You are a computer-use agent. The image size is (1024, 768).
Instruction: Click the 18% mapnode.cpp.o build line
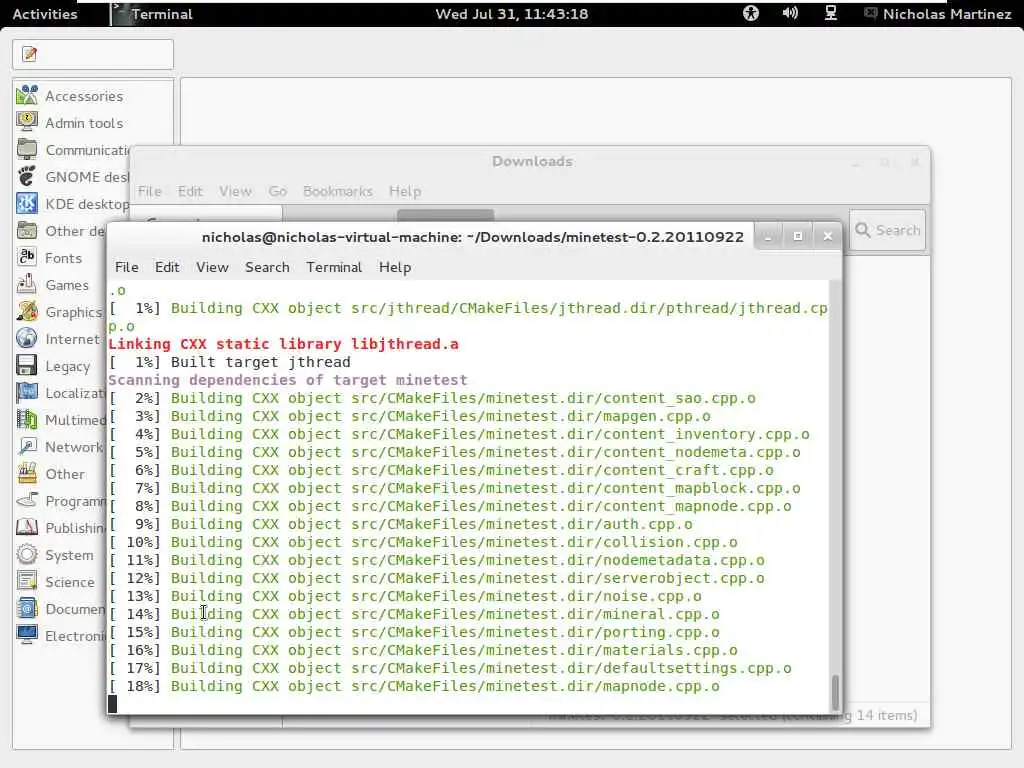click(415, 686)
